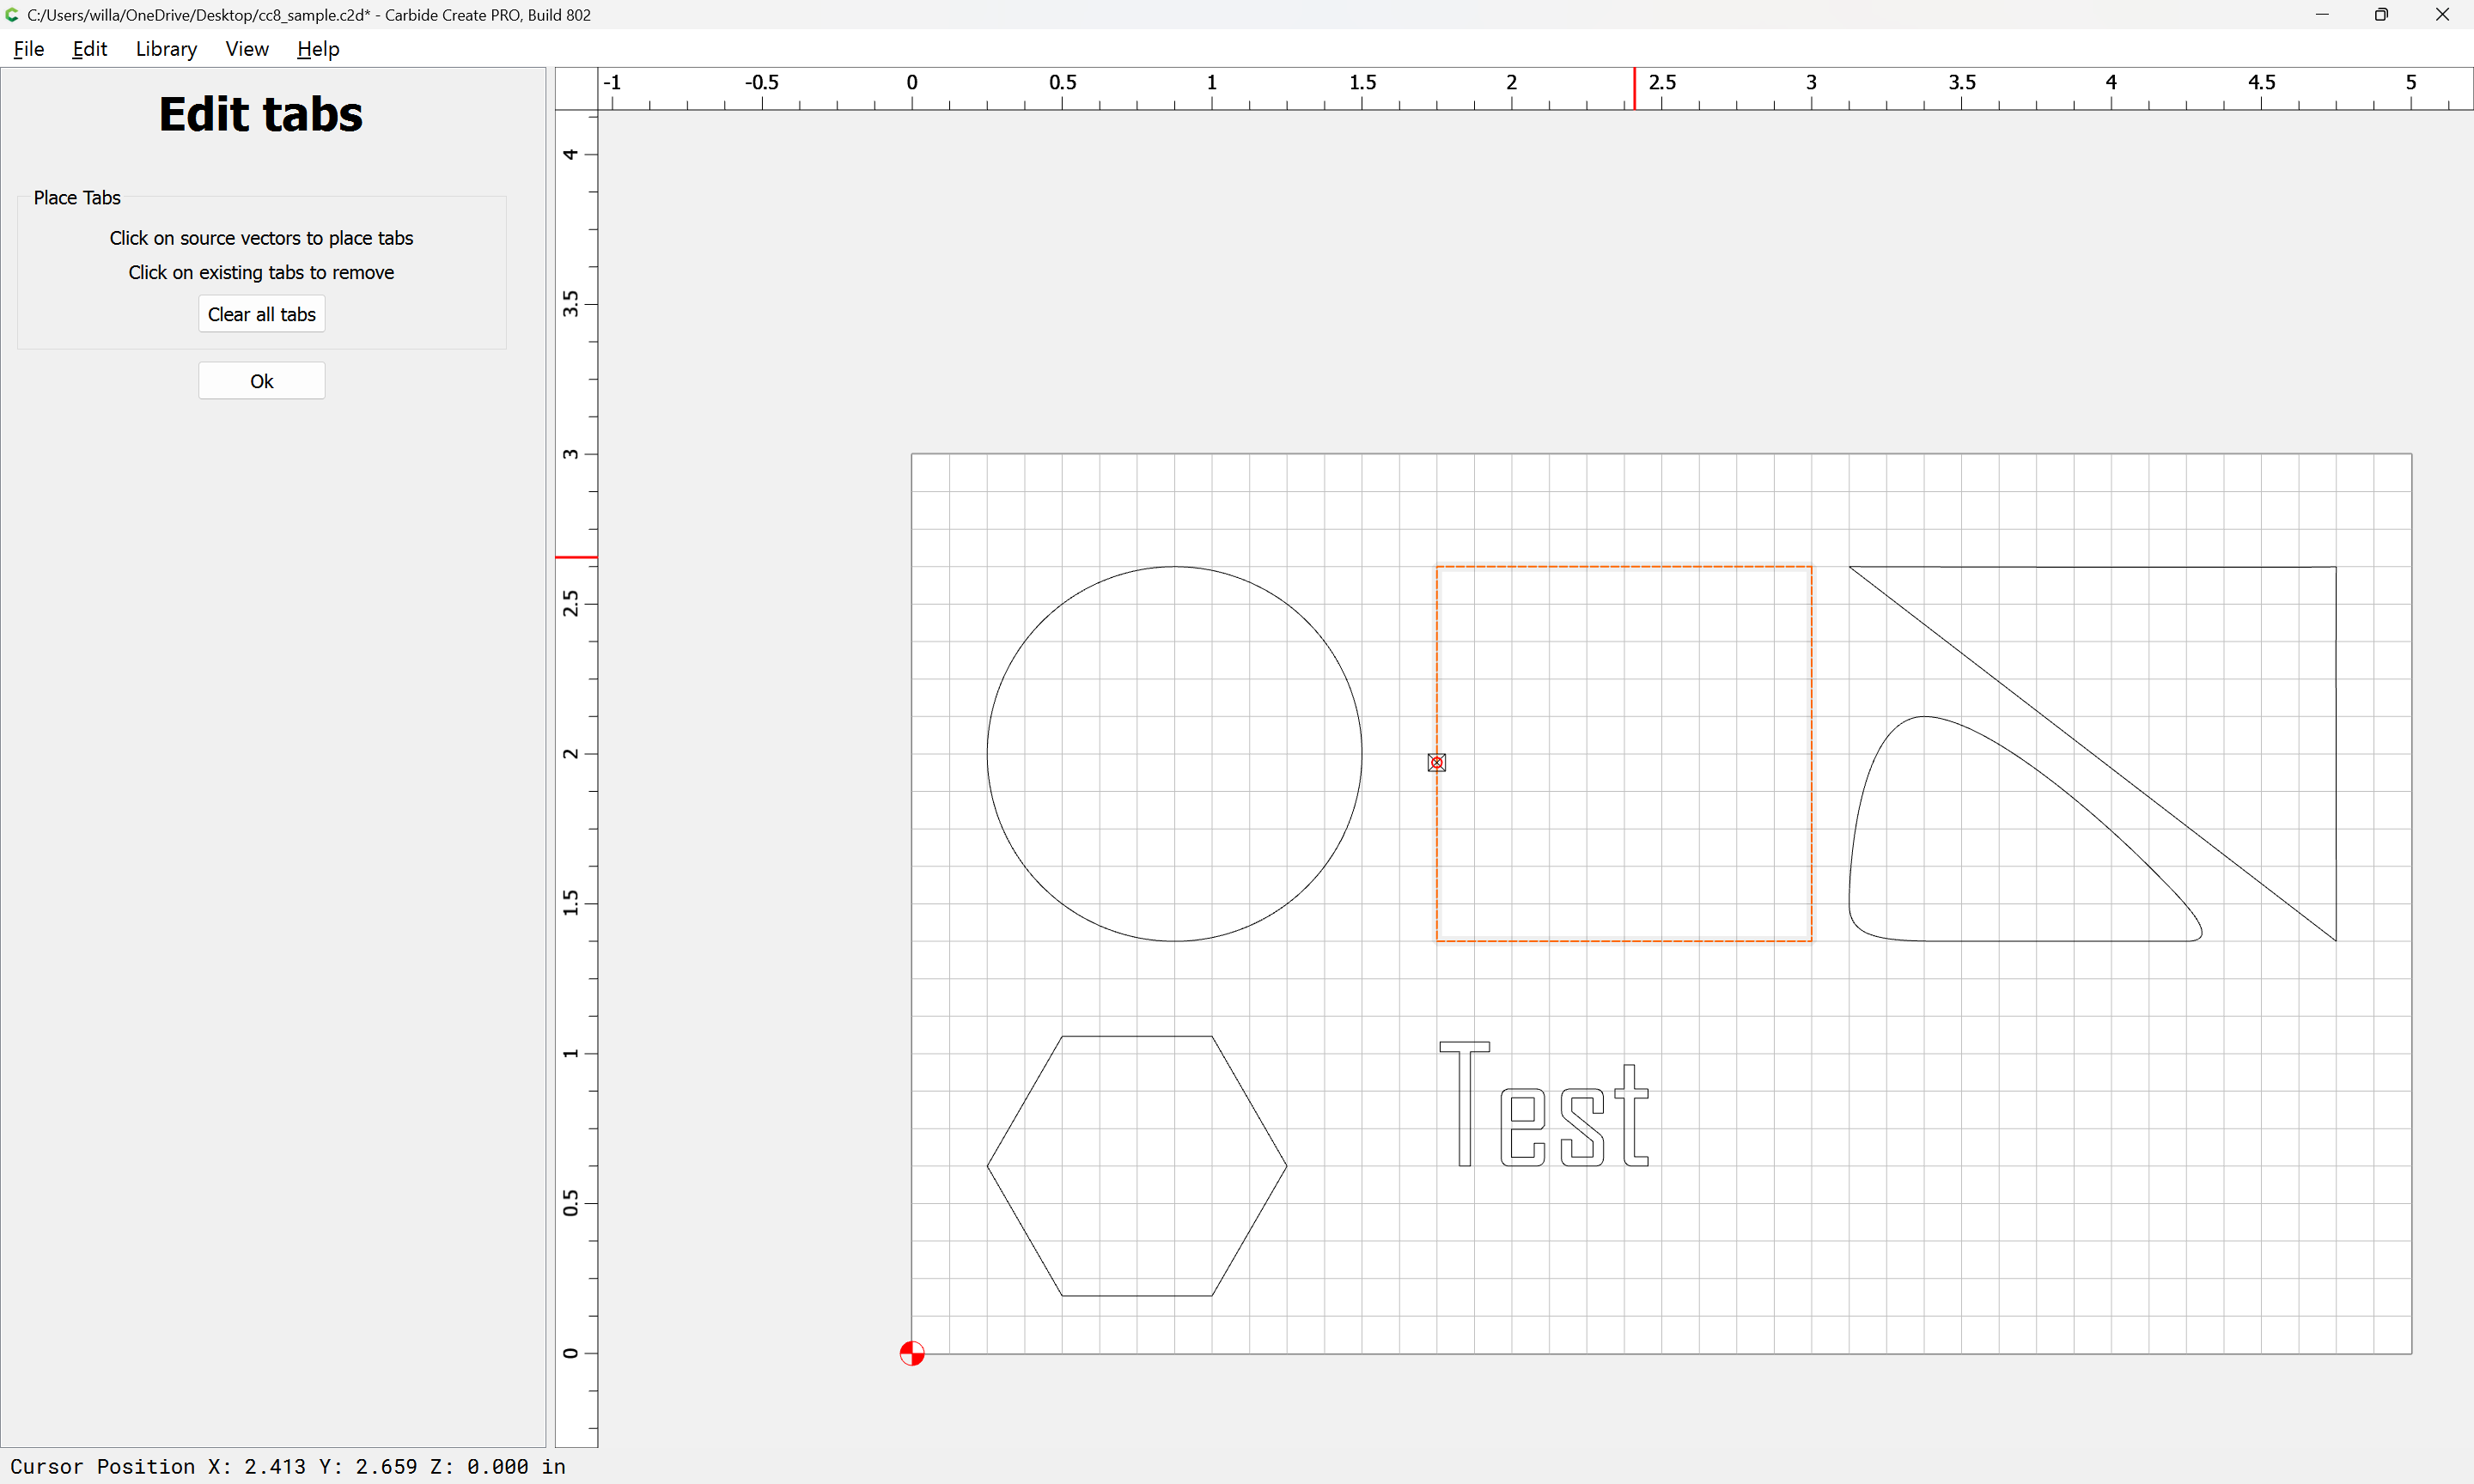
Task: Click the Carbide Create app icon in the title bar
Action: tap(12, 15)
